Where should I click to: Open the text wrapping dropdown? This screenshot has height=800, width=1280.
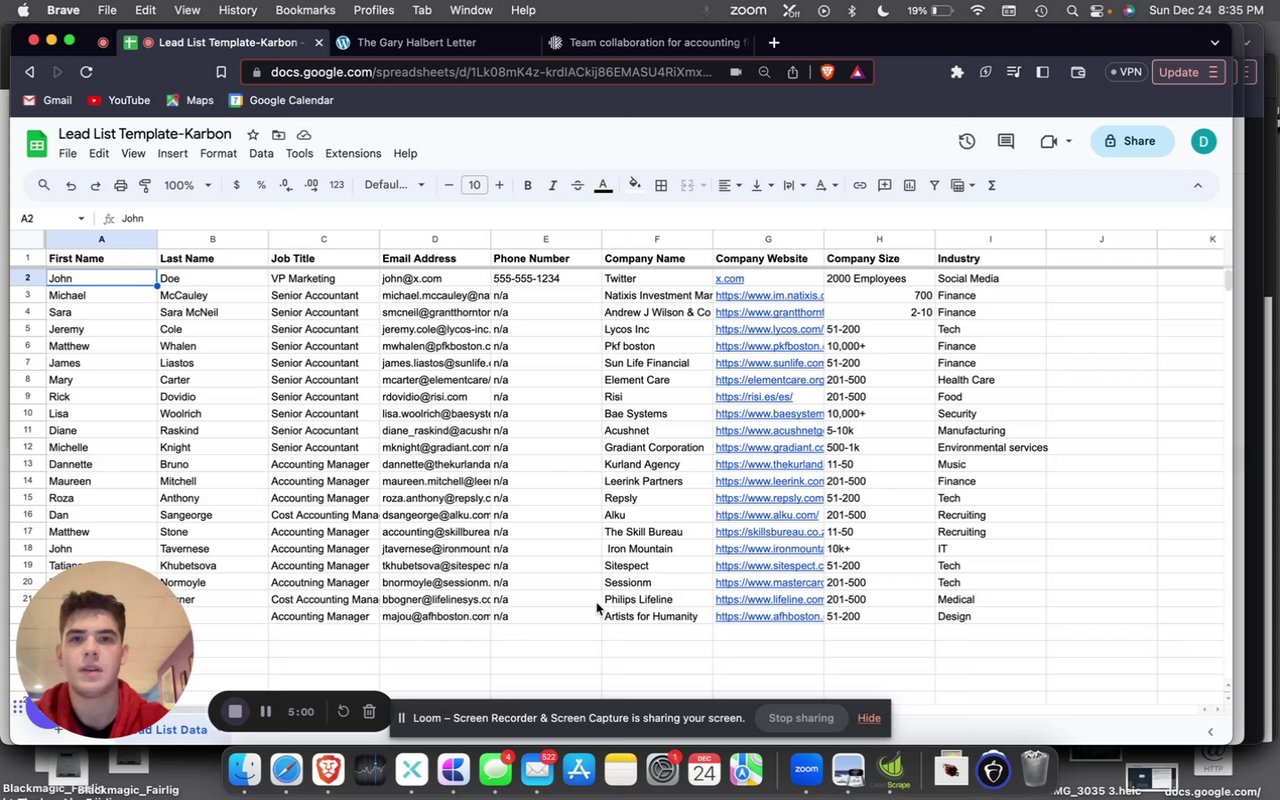click(x=793, y=185)
